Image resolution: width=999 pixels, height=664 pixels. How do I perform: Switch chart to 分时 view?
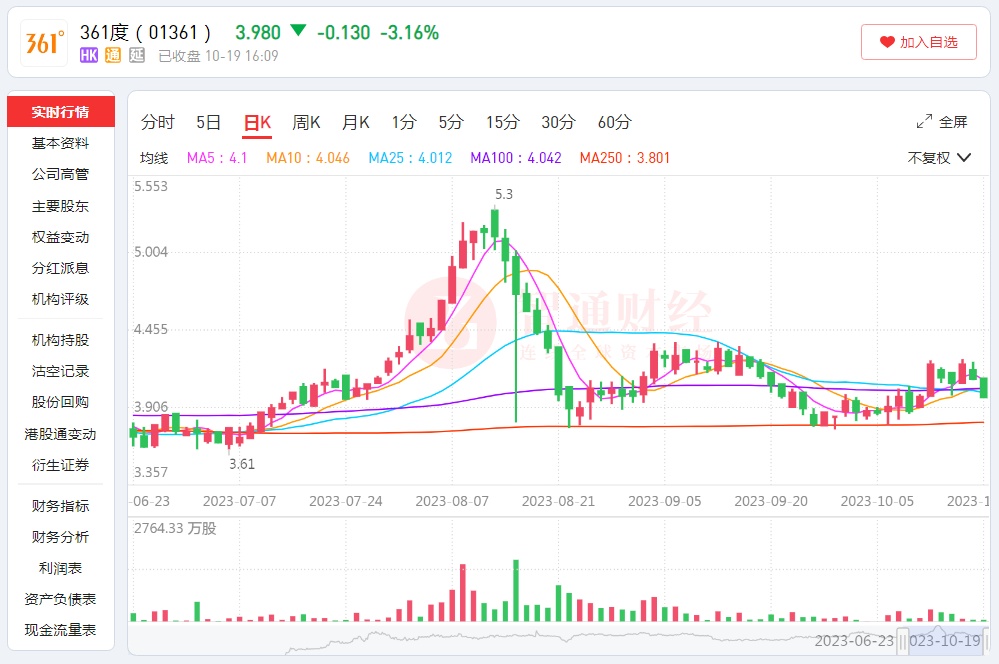pyautogui.click(x=157, y=122)
